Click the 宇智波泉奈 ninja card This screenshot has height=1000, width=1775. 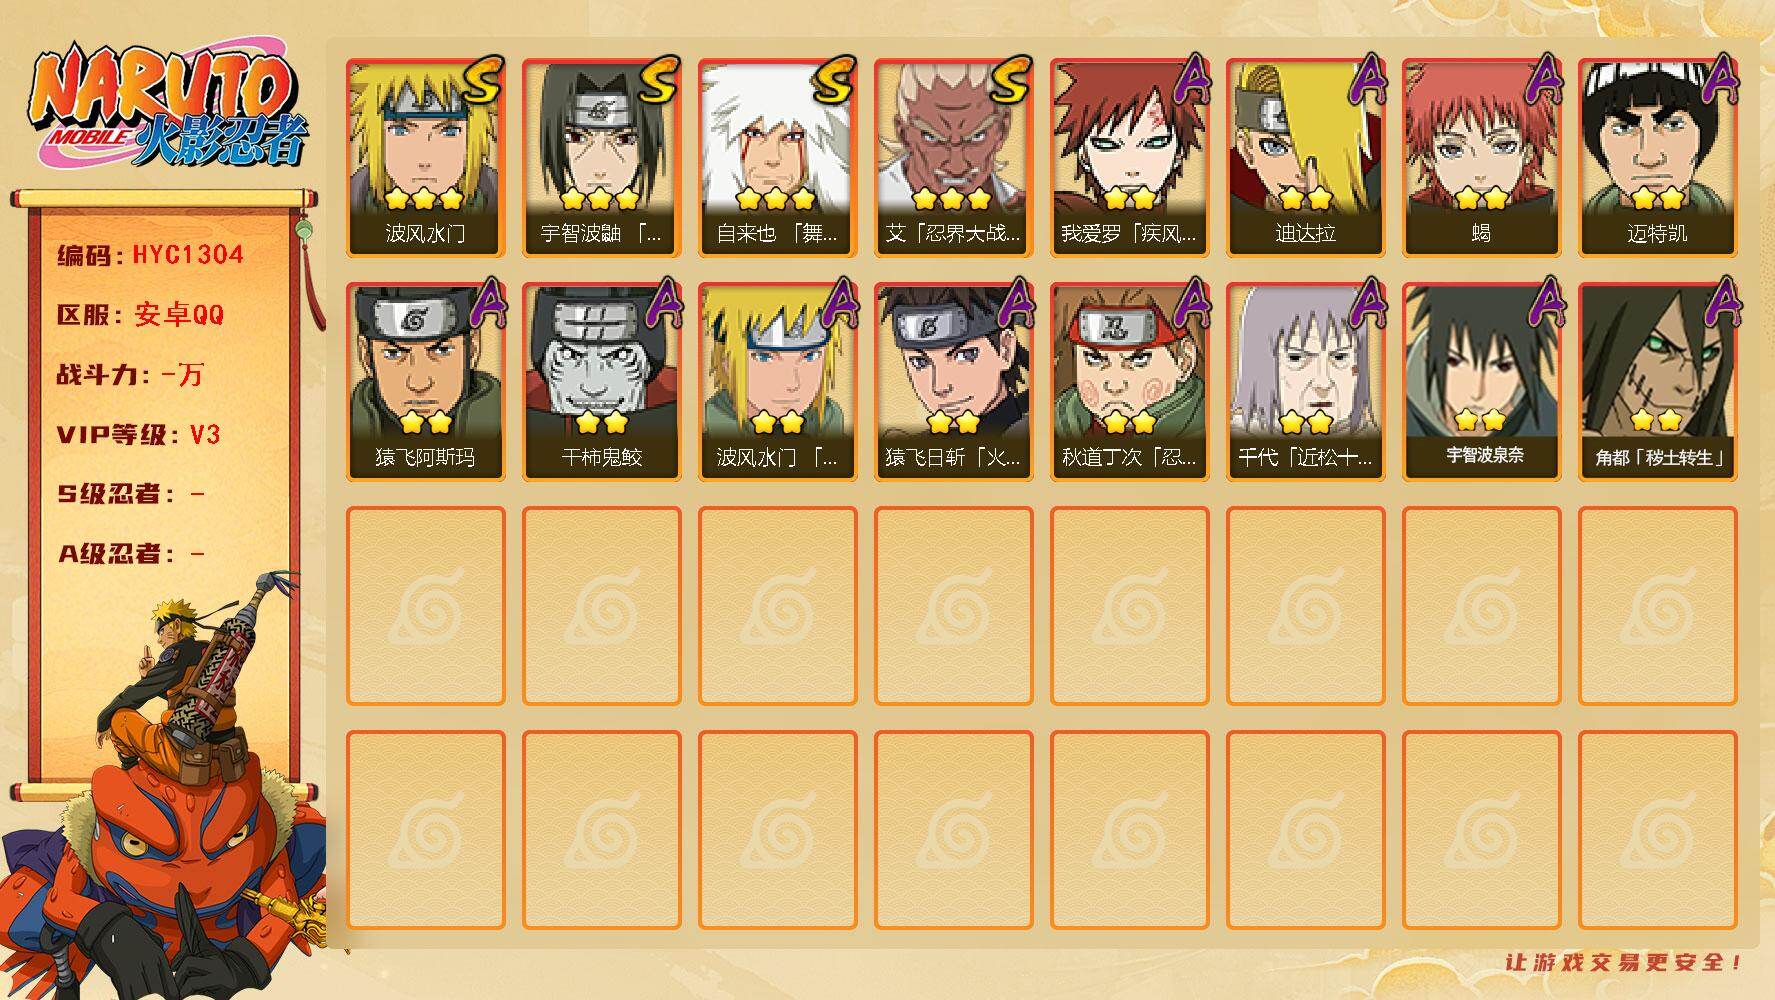(1481, 382)
